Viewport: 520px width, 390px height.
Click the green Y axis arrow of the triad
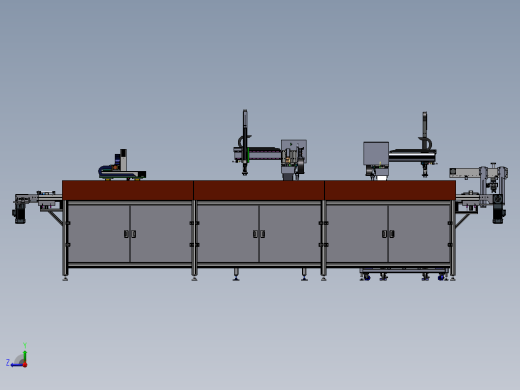[x=25, y=356]
